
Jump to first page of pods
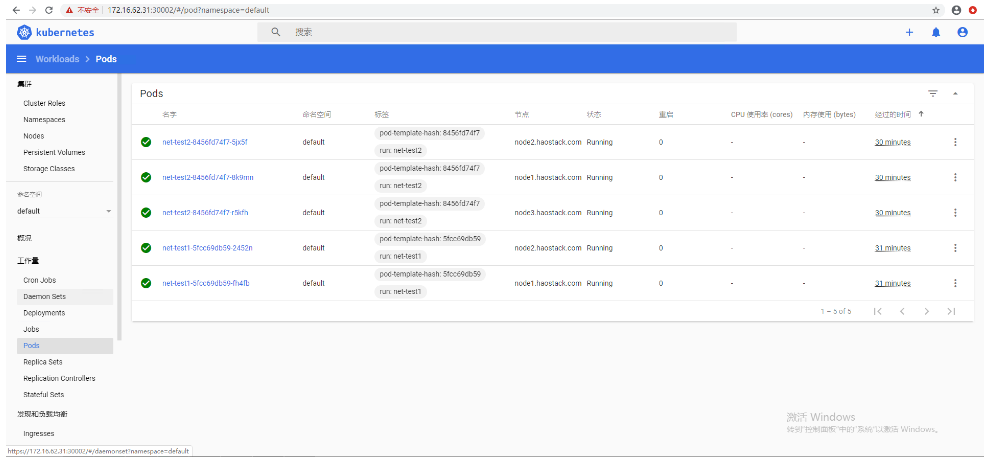click(877, 311)
